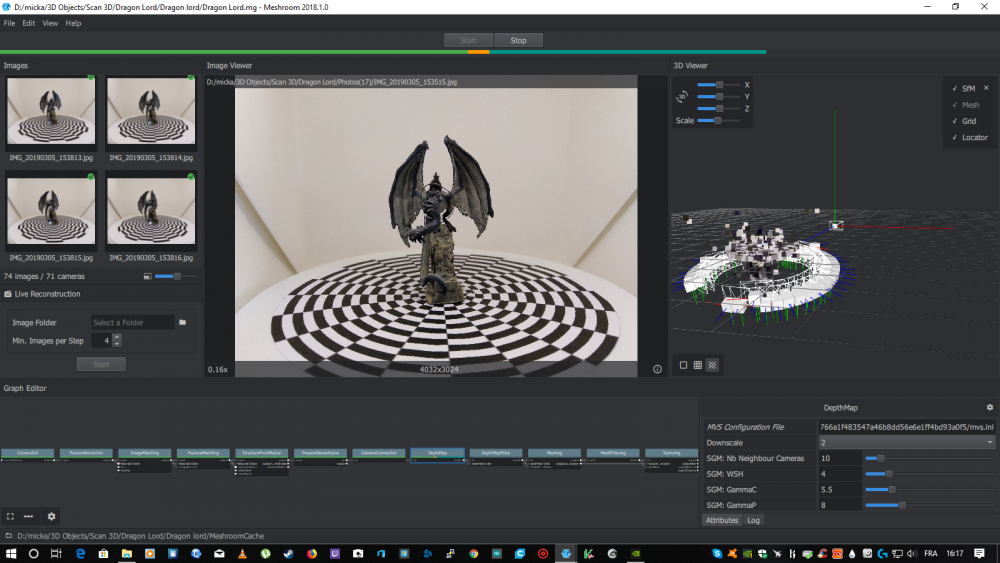Select the wireframe render mode icon
Viewport: 1000px width, 563px height.
(x=698, y=365)
